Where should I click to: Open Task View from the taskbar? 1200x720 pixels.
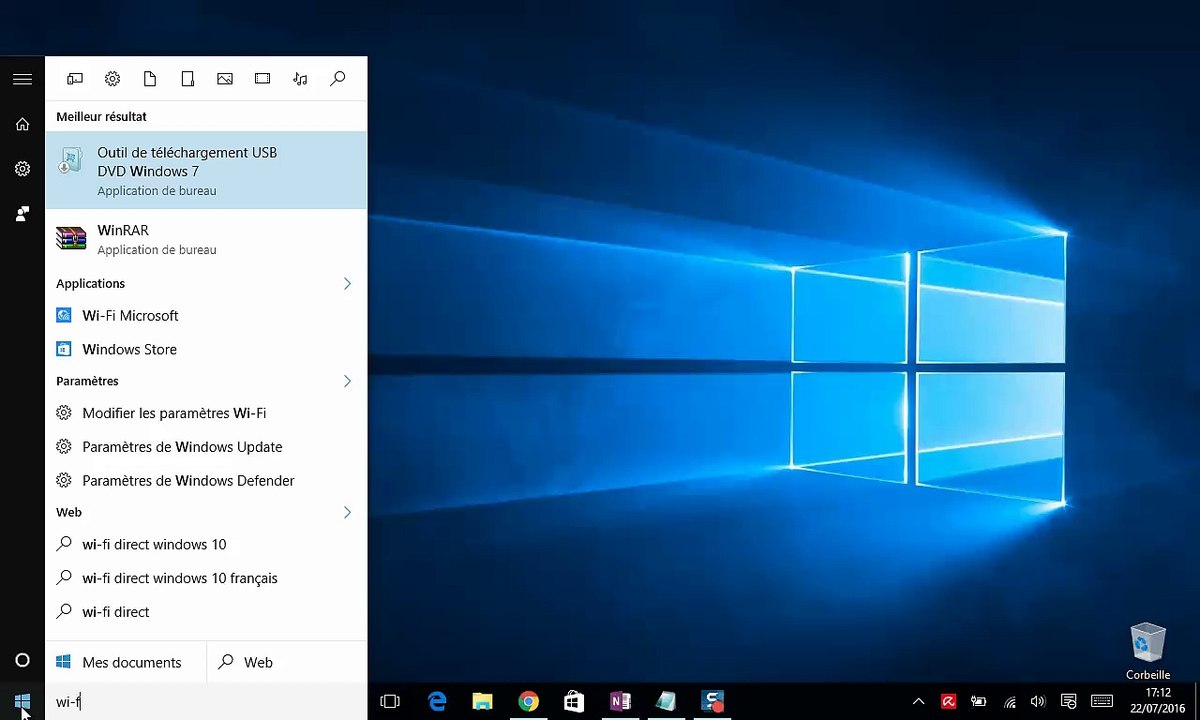390,701
